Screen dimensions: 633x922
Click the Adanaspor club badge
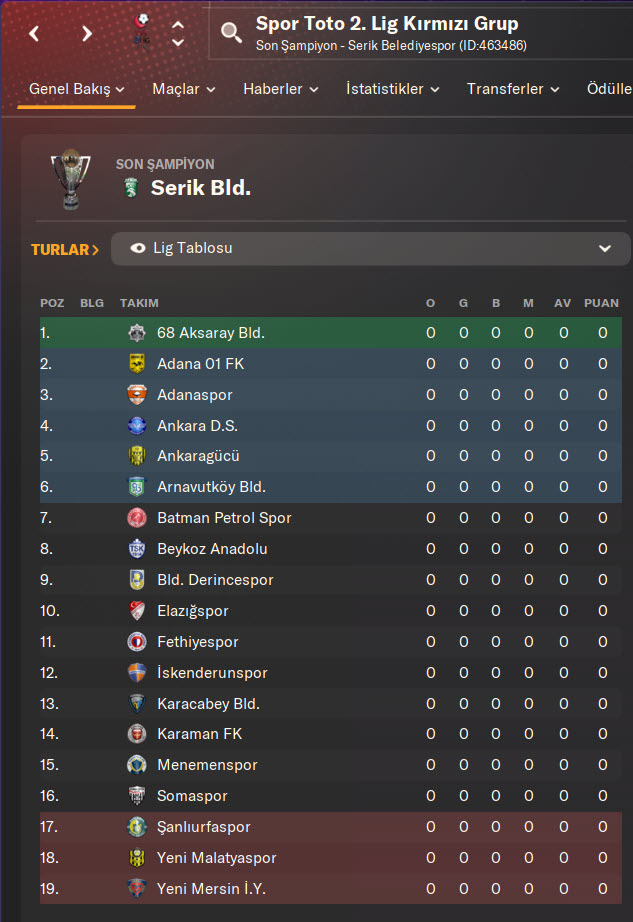[x=137, y=395]
